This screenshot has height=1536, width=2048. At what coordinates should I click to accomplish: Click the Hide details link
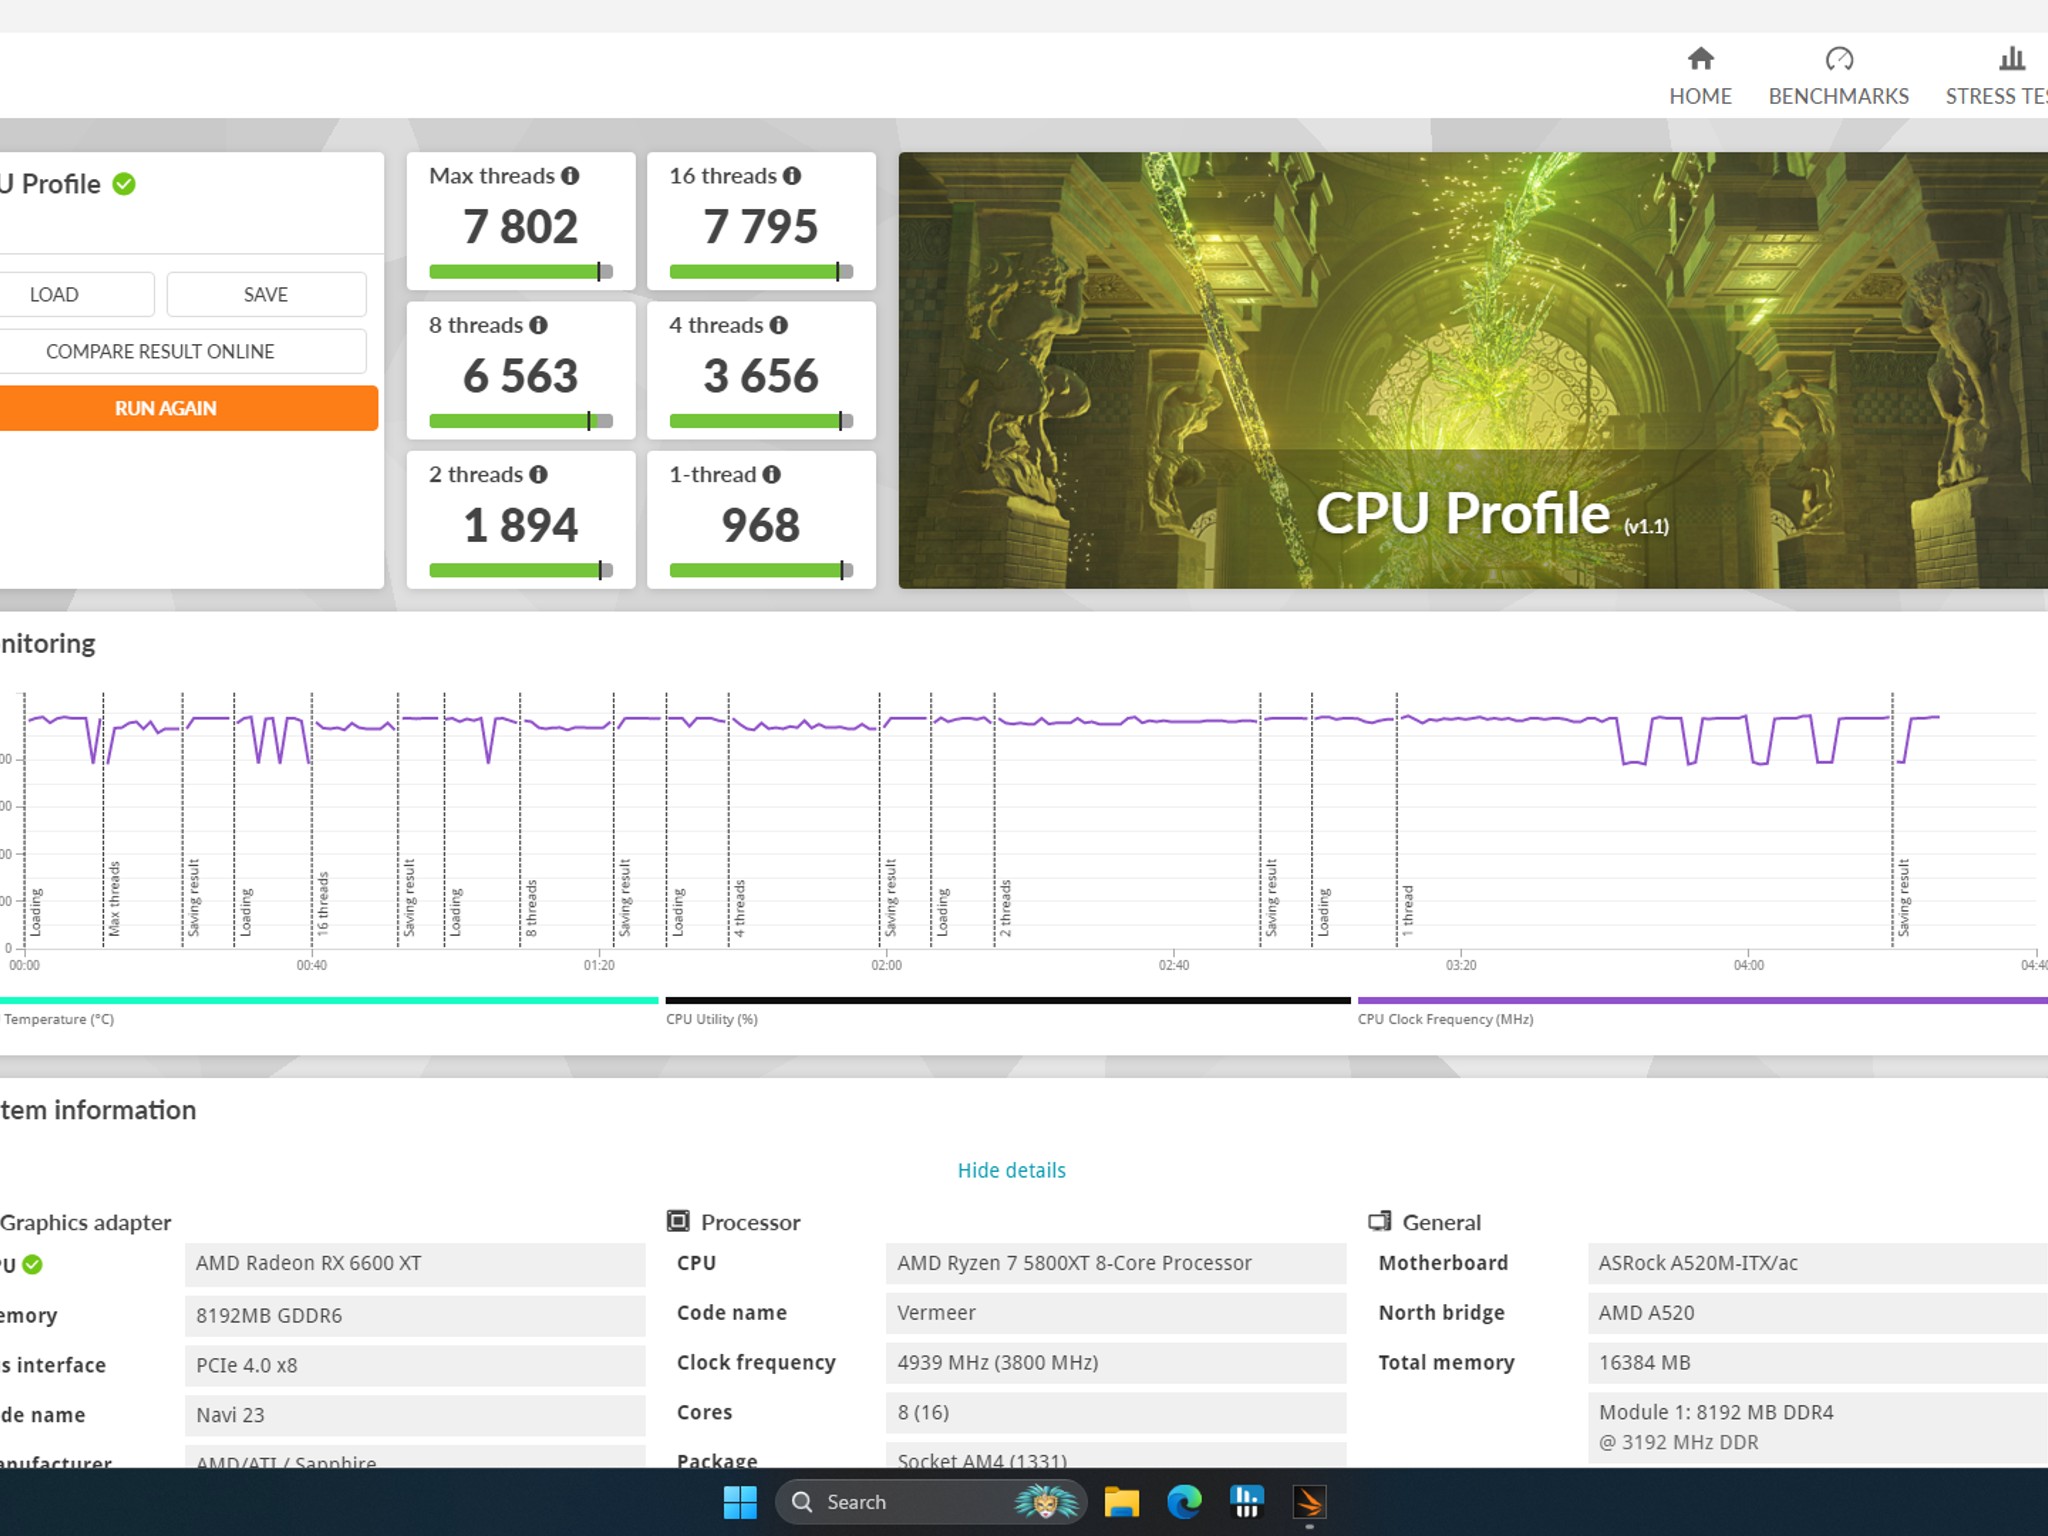[x=1011, y=1170]
